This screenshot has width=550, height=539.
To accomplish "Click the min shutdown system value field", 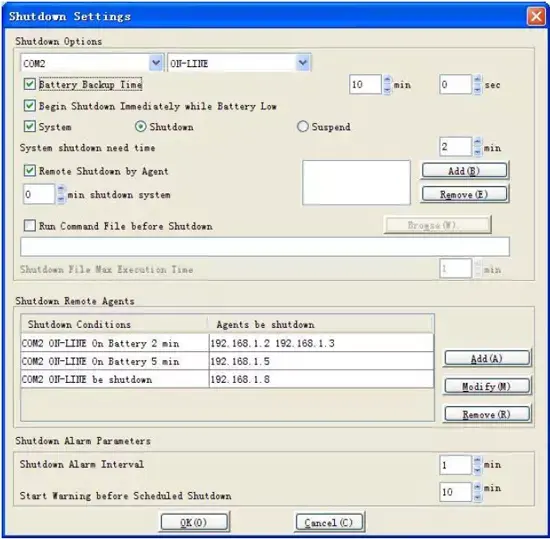I will coord(39,194).
